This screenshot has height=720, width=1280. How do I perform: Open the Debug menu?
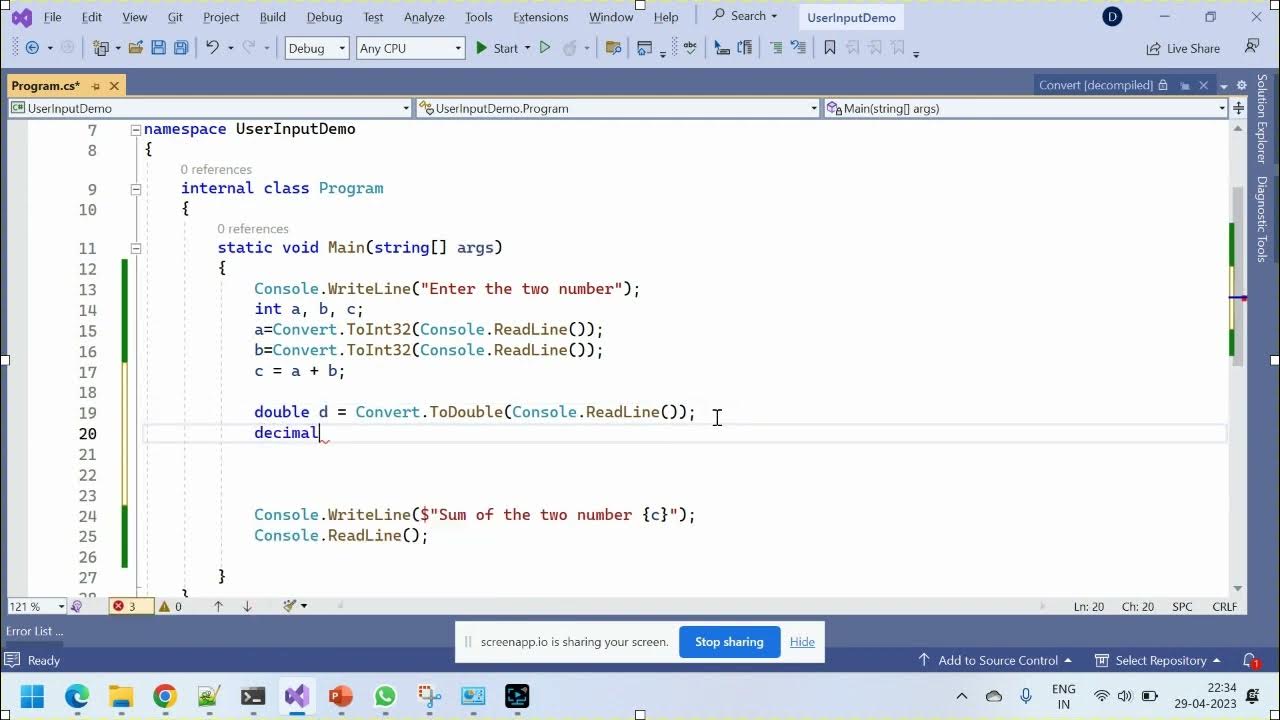(x=324, y=17)
